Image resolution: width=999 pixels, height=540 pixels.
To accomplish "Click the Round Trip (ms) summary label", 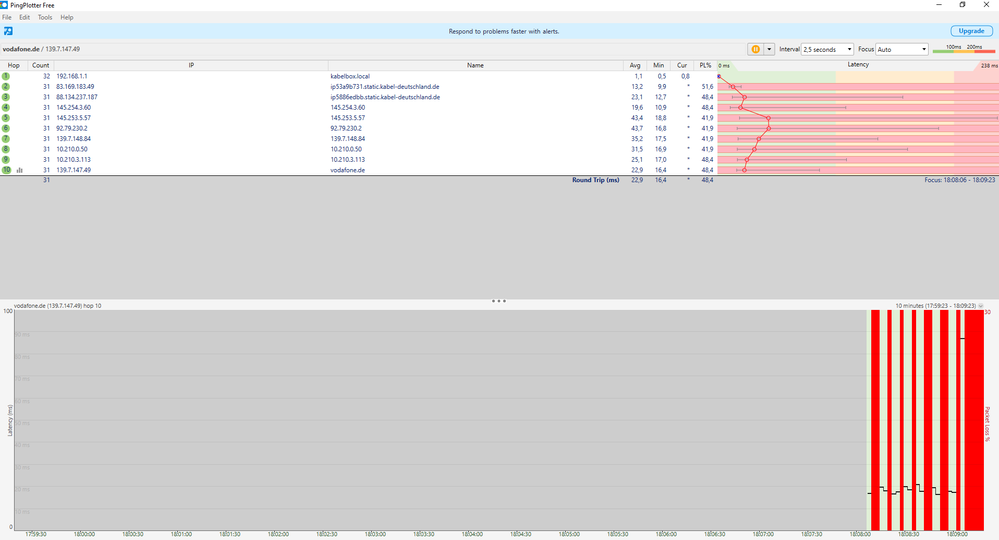I will pos(595,180).
